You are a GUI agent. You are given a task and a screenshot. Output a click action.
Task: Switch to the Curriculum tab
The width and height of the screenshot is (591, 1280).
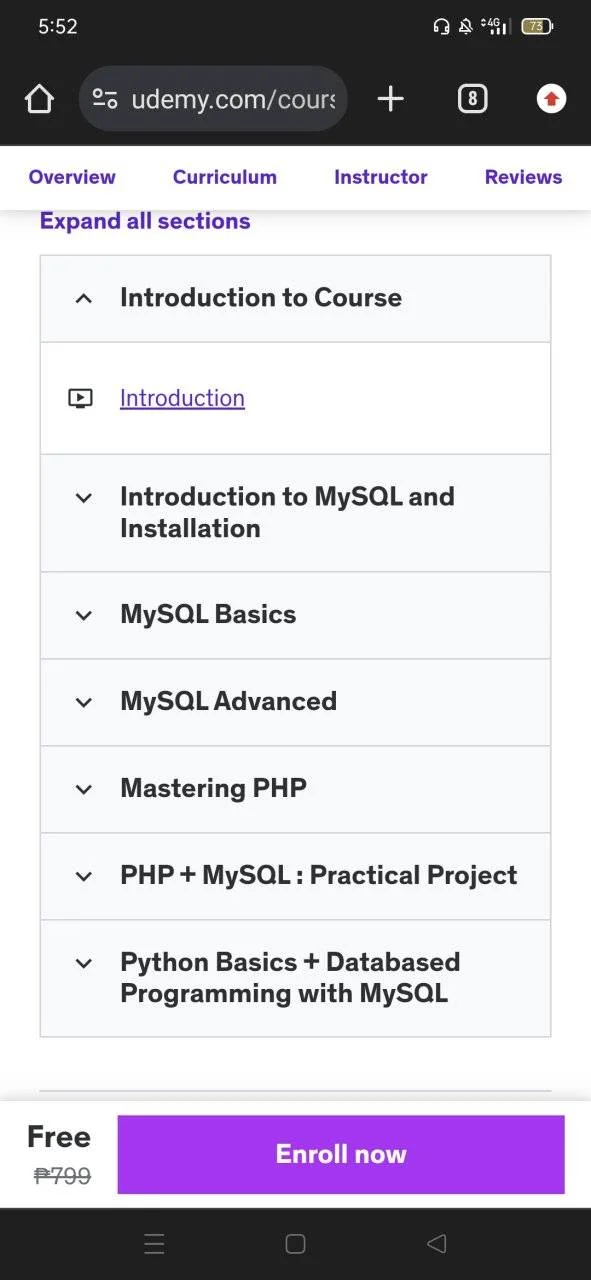click(x=225, y=177)
